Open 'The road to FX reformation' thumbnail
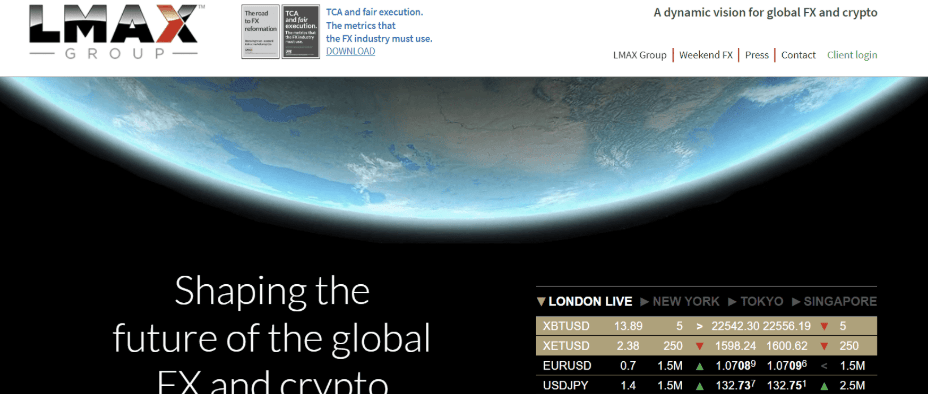This screenshot has height=394, width=928. (260, 31)
